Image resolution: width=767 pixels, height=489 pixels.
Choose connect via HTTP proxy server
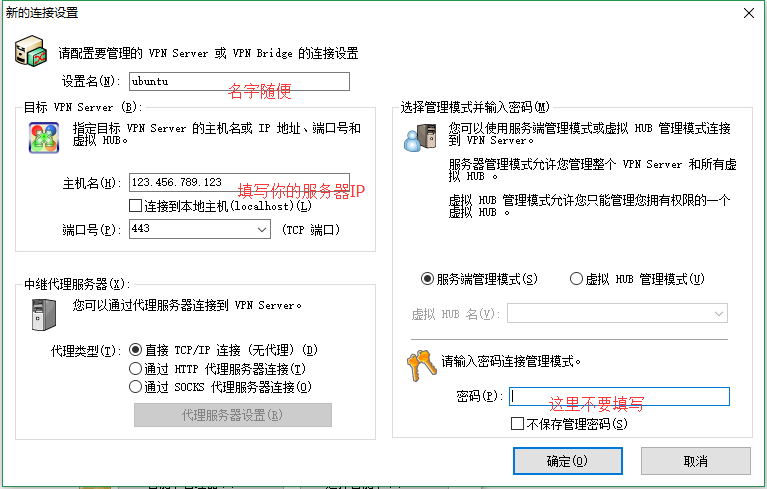click(x=136, y=369)
